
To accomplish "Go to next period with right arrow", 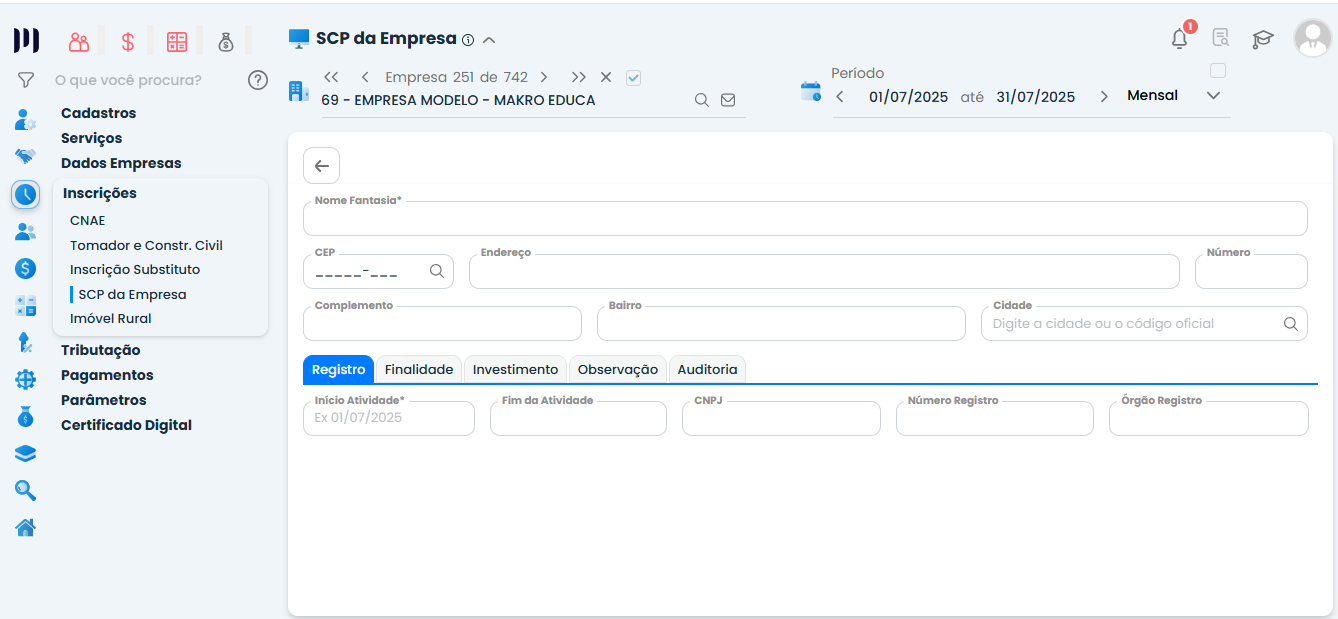I will point(1104,97).
